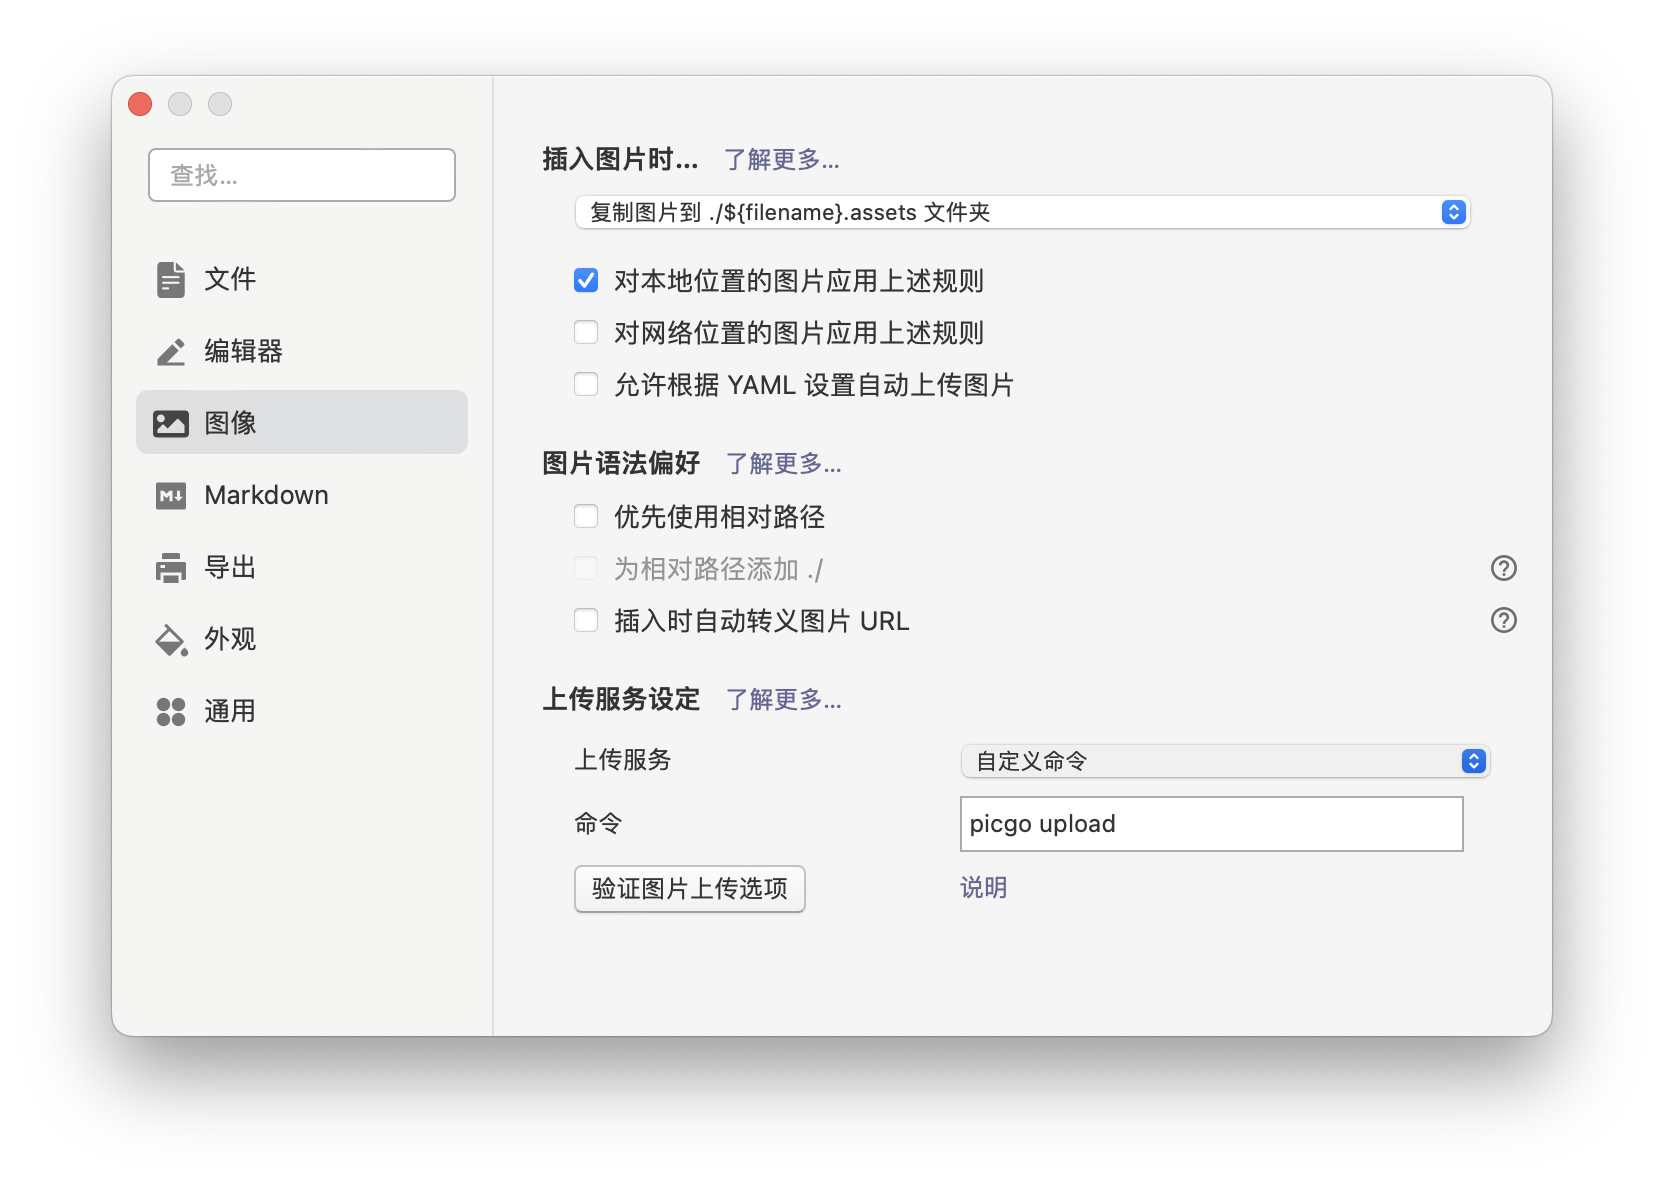Viewport: 1664px width, 1184px height.
Task: Uncheck 对本地位置的图片应用上述规则
Action: tap(586, 280)
